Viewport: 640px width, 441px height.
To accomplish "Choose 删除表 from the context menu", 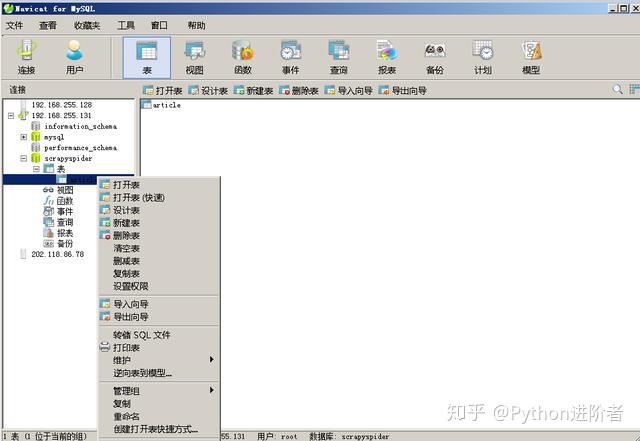I will (x=159, y=236).
